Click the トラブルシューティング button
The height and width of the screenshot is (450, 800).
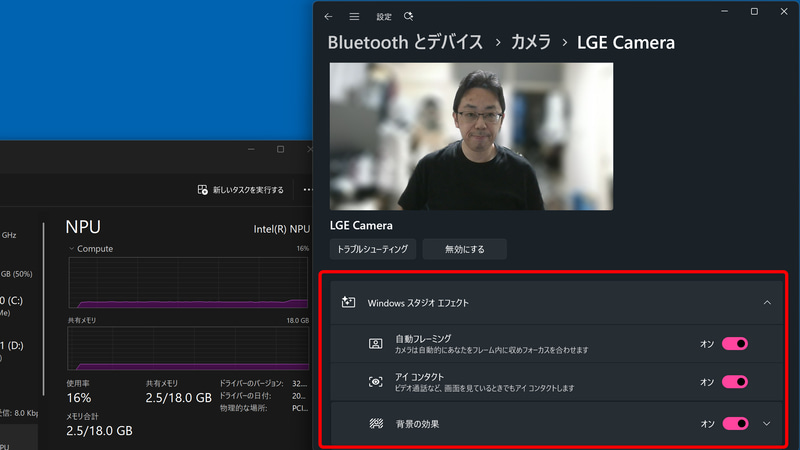(372, 249)
